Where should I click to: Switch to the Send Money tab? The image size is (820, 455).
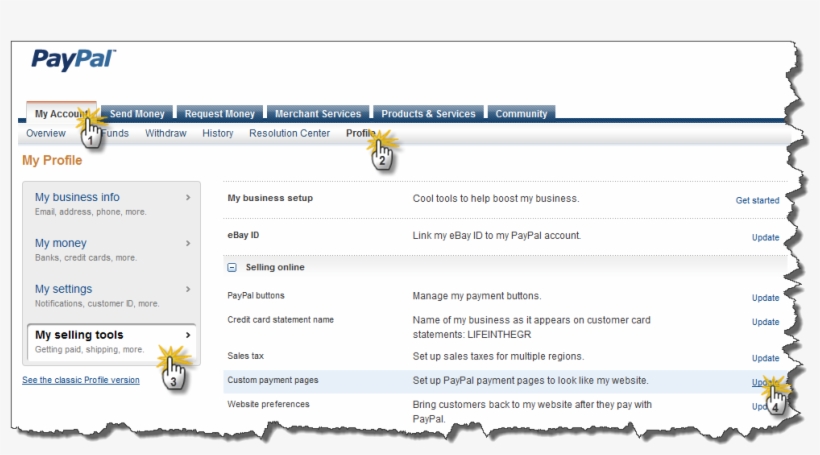tap(137, 113)
